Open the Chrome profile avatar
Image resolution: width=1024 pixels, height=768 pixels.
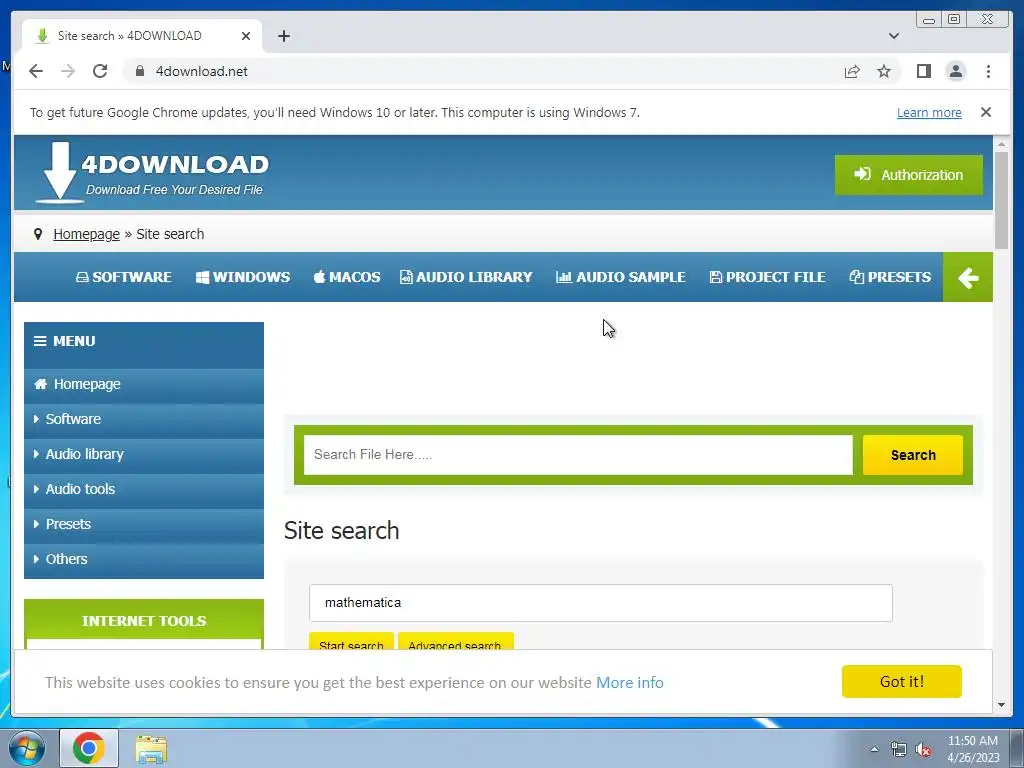[x=955, y=71]
